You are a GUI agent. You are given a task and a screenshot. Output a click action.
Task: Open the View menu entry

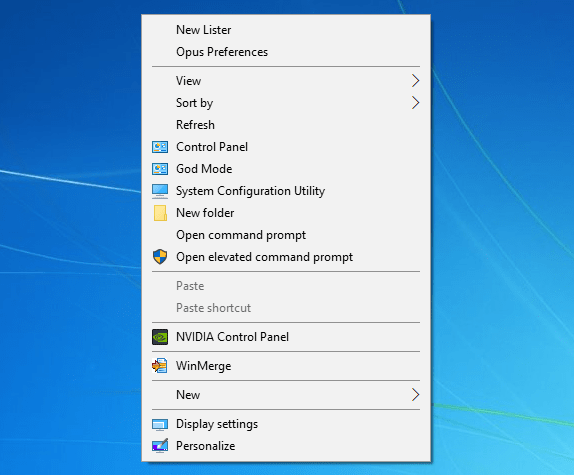(x=286, y=81)
